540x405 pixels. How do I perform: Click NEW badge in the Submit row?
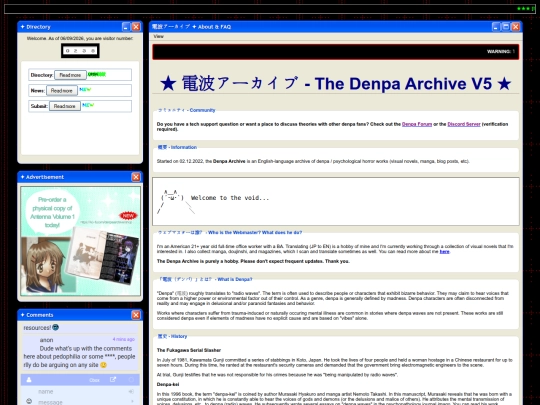(x=88, y=105)
